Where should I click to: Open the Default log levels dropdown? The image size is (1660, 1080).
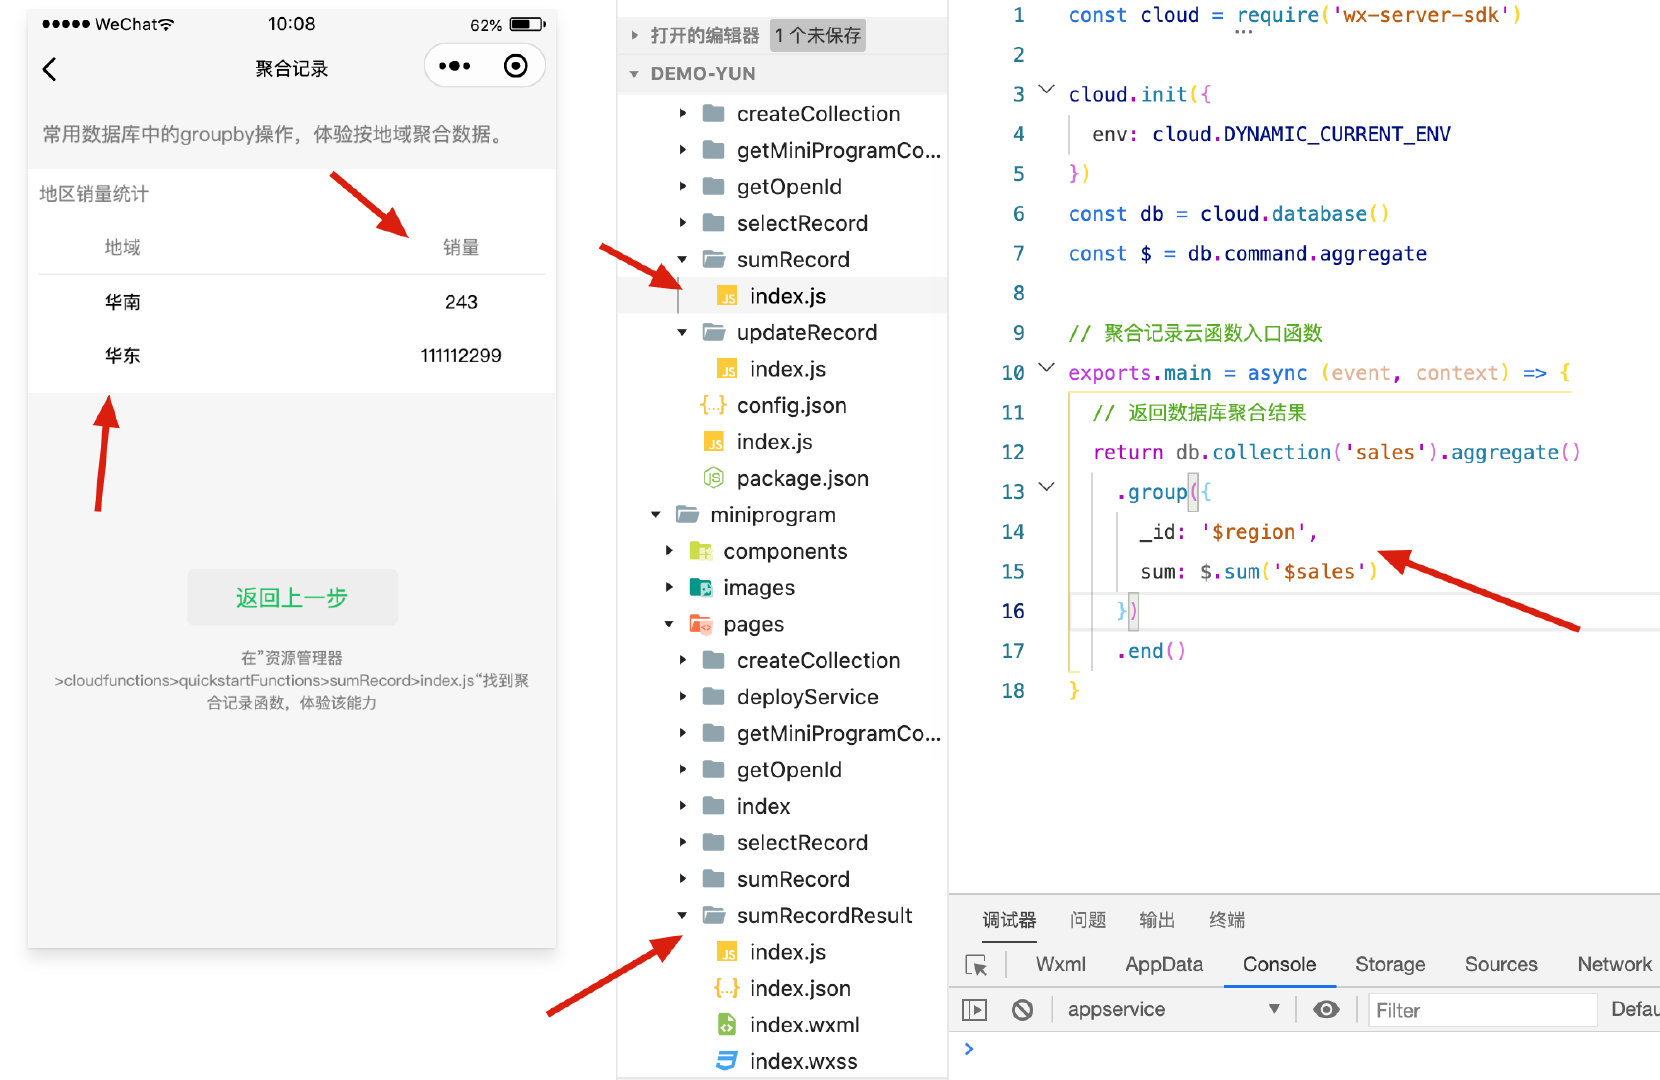1634,1010
